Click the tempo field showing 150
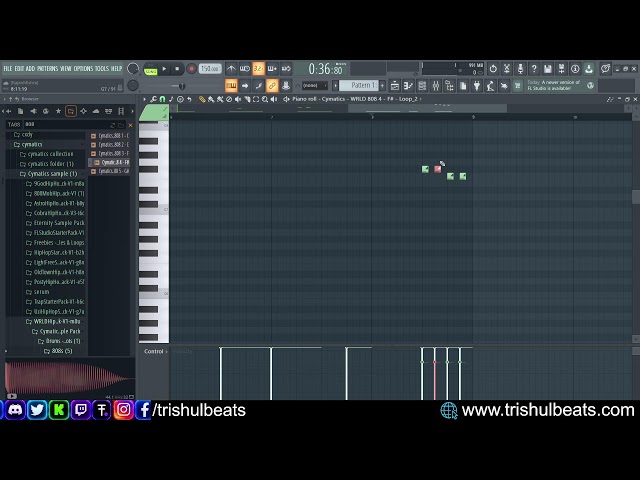Screen dimensions: 640x480 (210, 69)
